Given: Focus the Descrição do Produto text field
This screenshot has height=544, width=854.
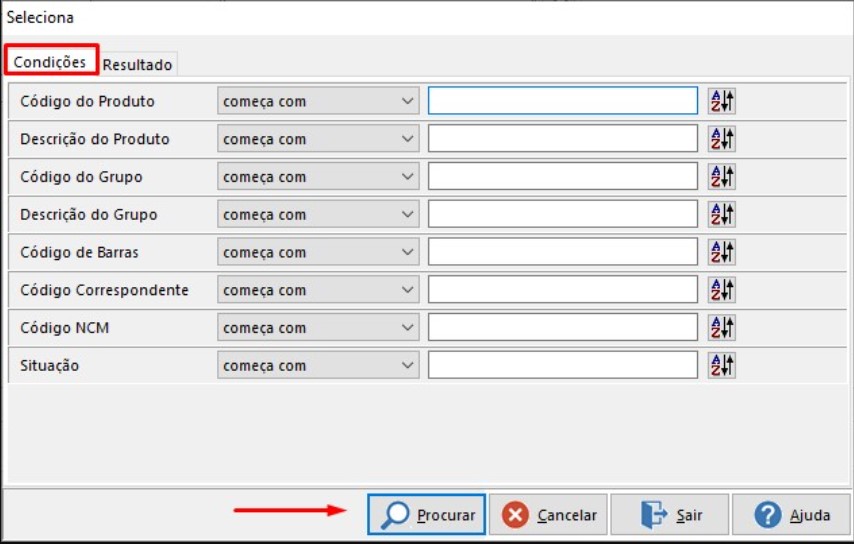Looking at the screenshot, I should click(x=563, y=139).
